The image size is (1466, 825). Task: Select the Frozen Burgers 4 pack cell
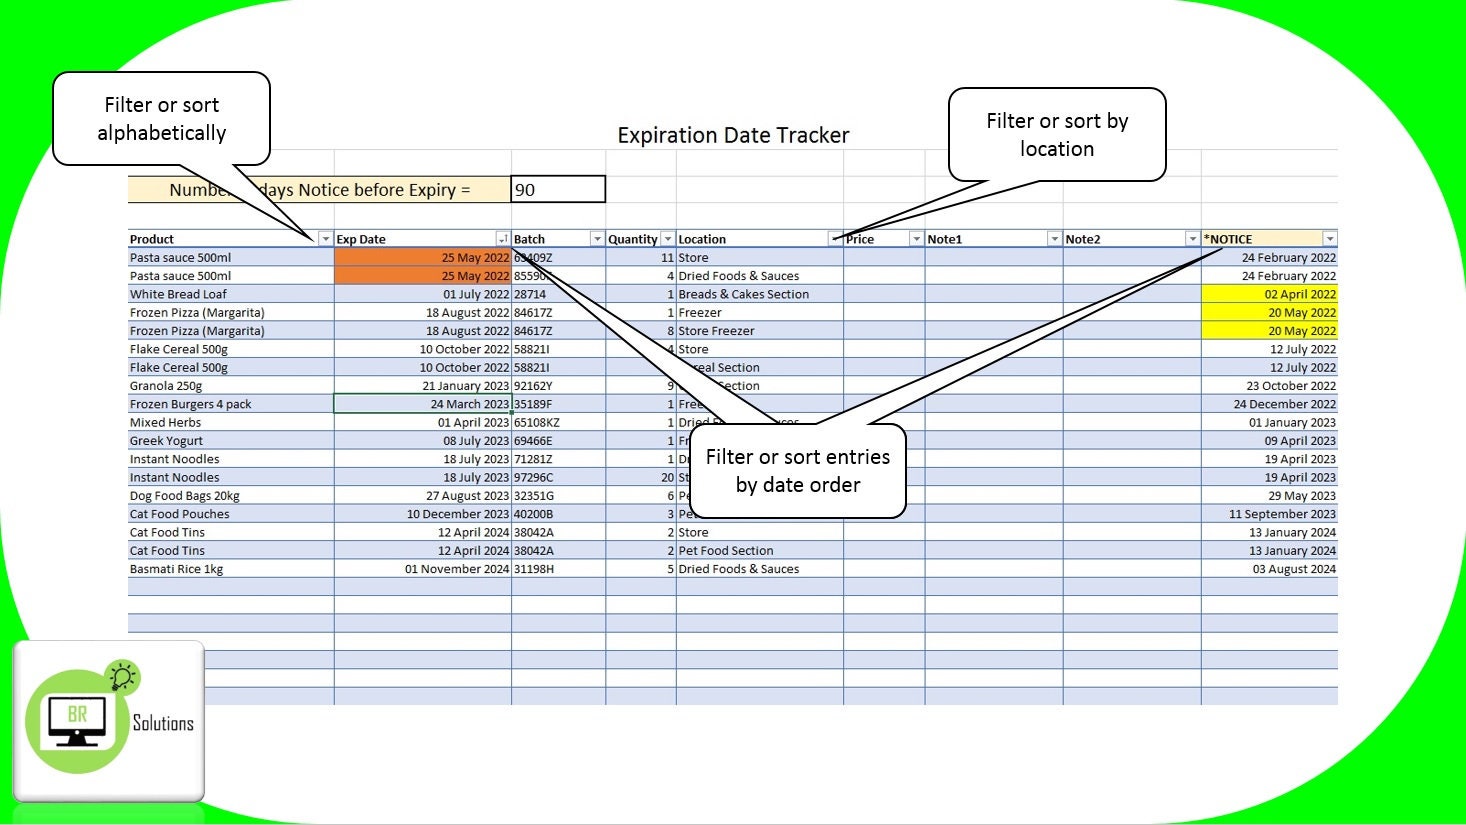click(190, 404)
